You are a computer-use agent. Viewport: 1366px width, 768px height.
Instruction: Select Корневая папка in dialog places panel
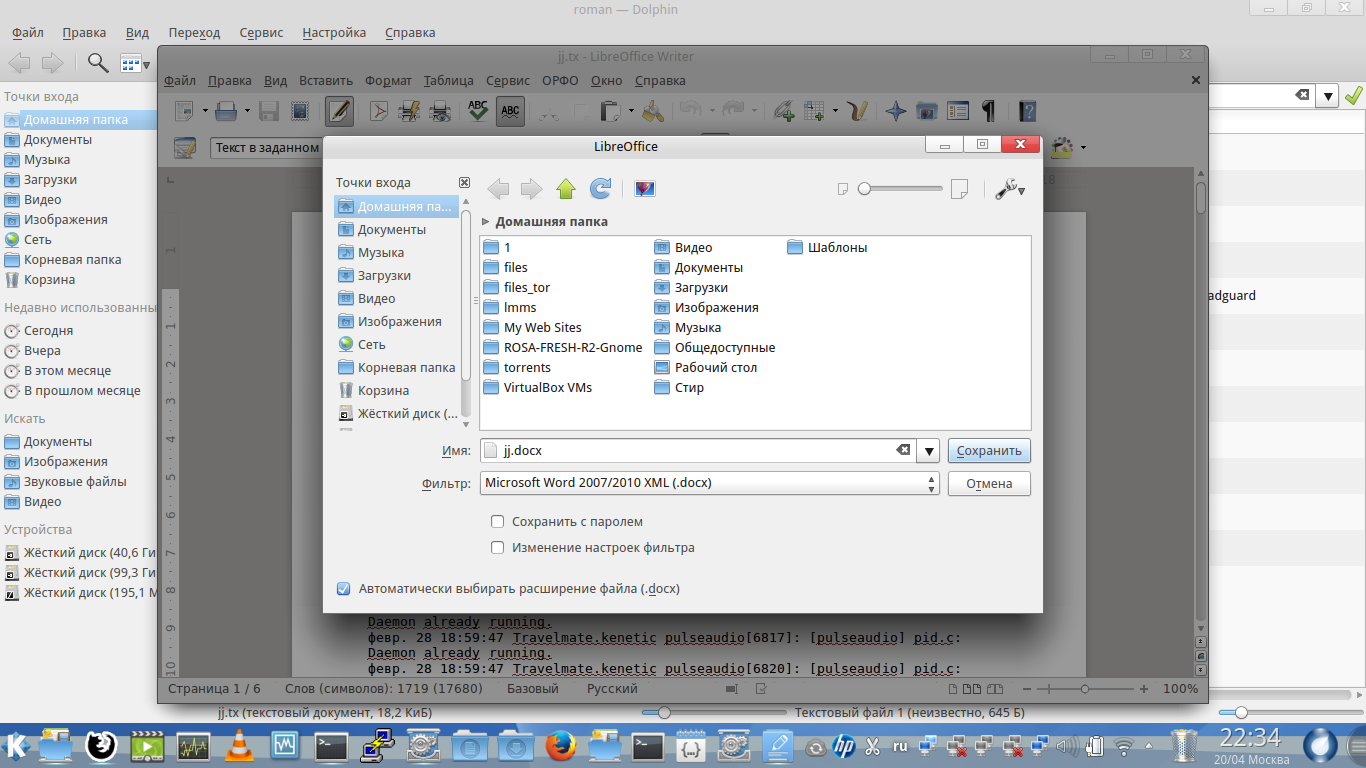[x=406, y=368]
